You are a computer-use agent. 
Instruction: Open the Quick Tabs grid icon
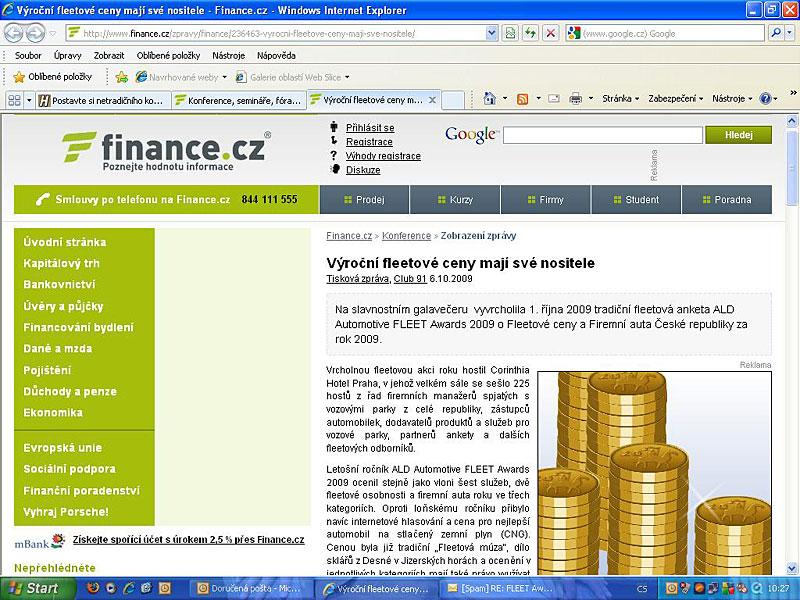[14, 100]
